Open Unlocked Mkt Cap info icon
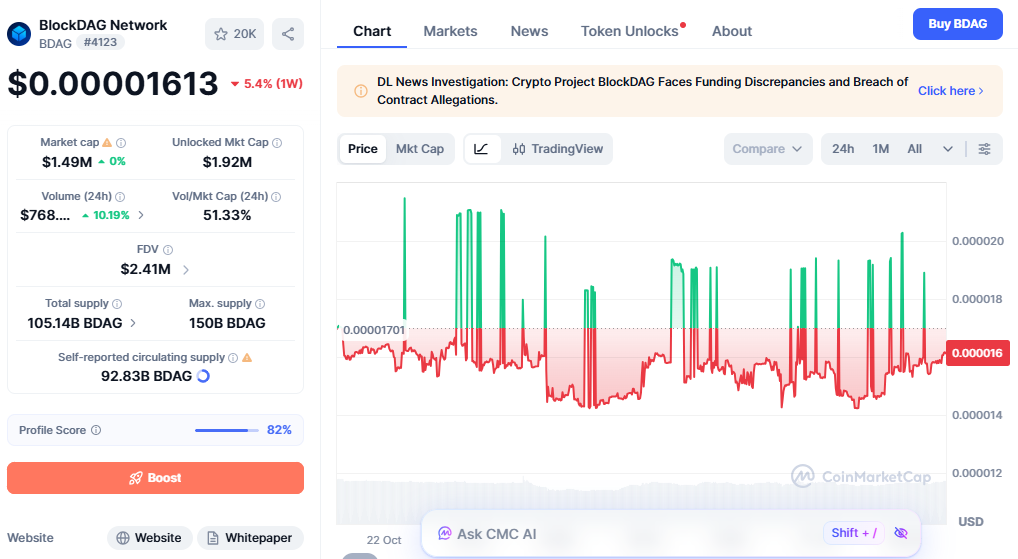The width and height of the screenshot is (1018, 559). click(x=277, y=143)
